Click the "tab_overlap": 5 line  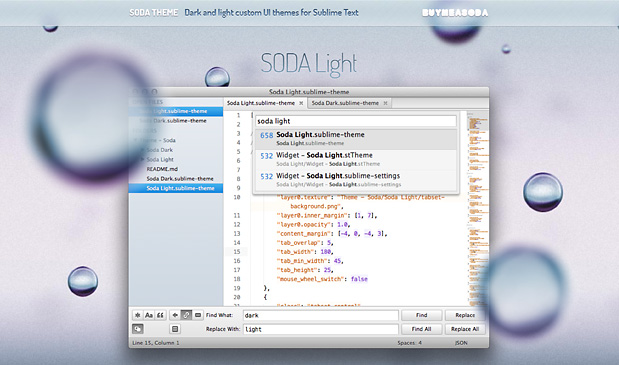(x=305, y=243)
